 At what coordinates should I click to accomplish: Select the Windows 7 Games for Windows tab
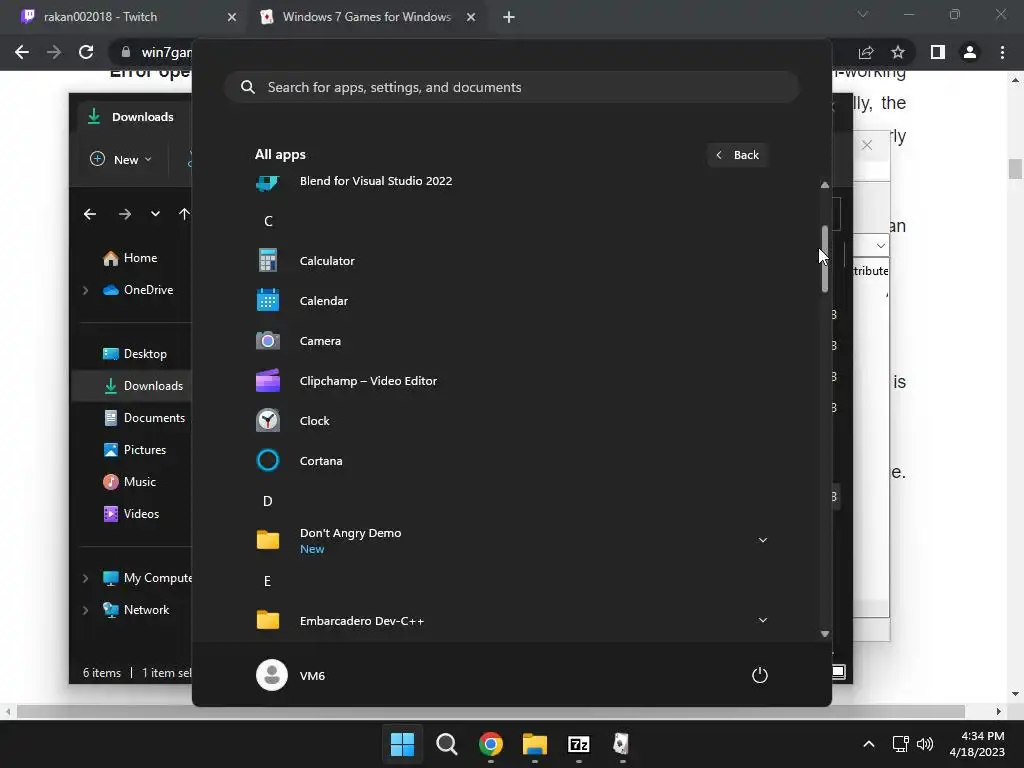tap(367, 17)
